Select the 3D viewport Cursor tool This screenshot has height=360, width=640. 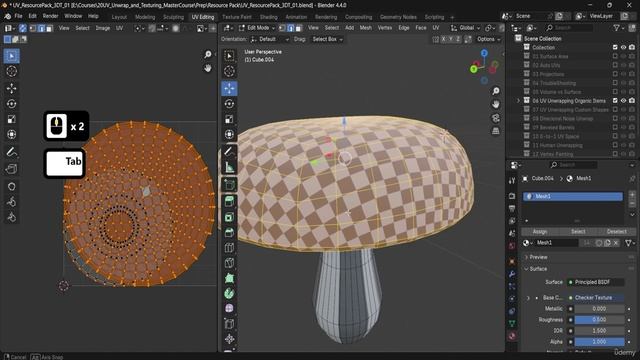point(229,71)
